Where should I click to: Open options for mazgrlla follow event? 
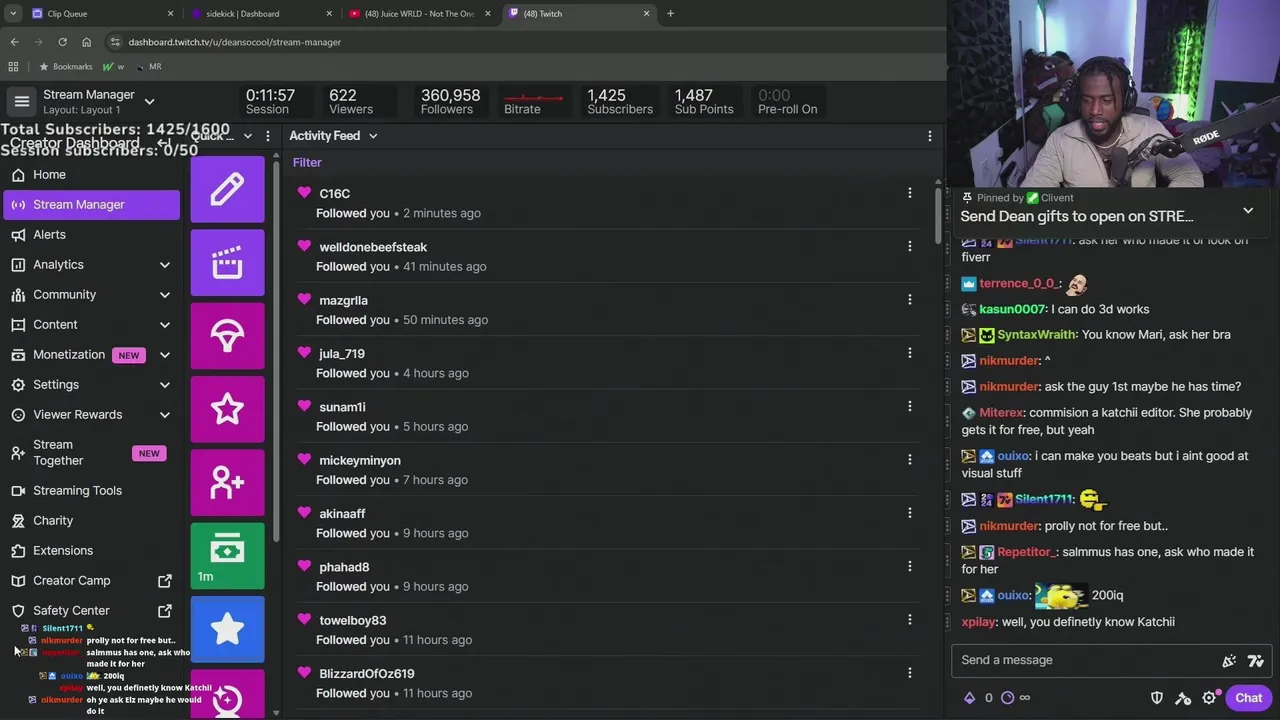(x=909, y=299)
